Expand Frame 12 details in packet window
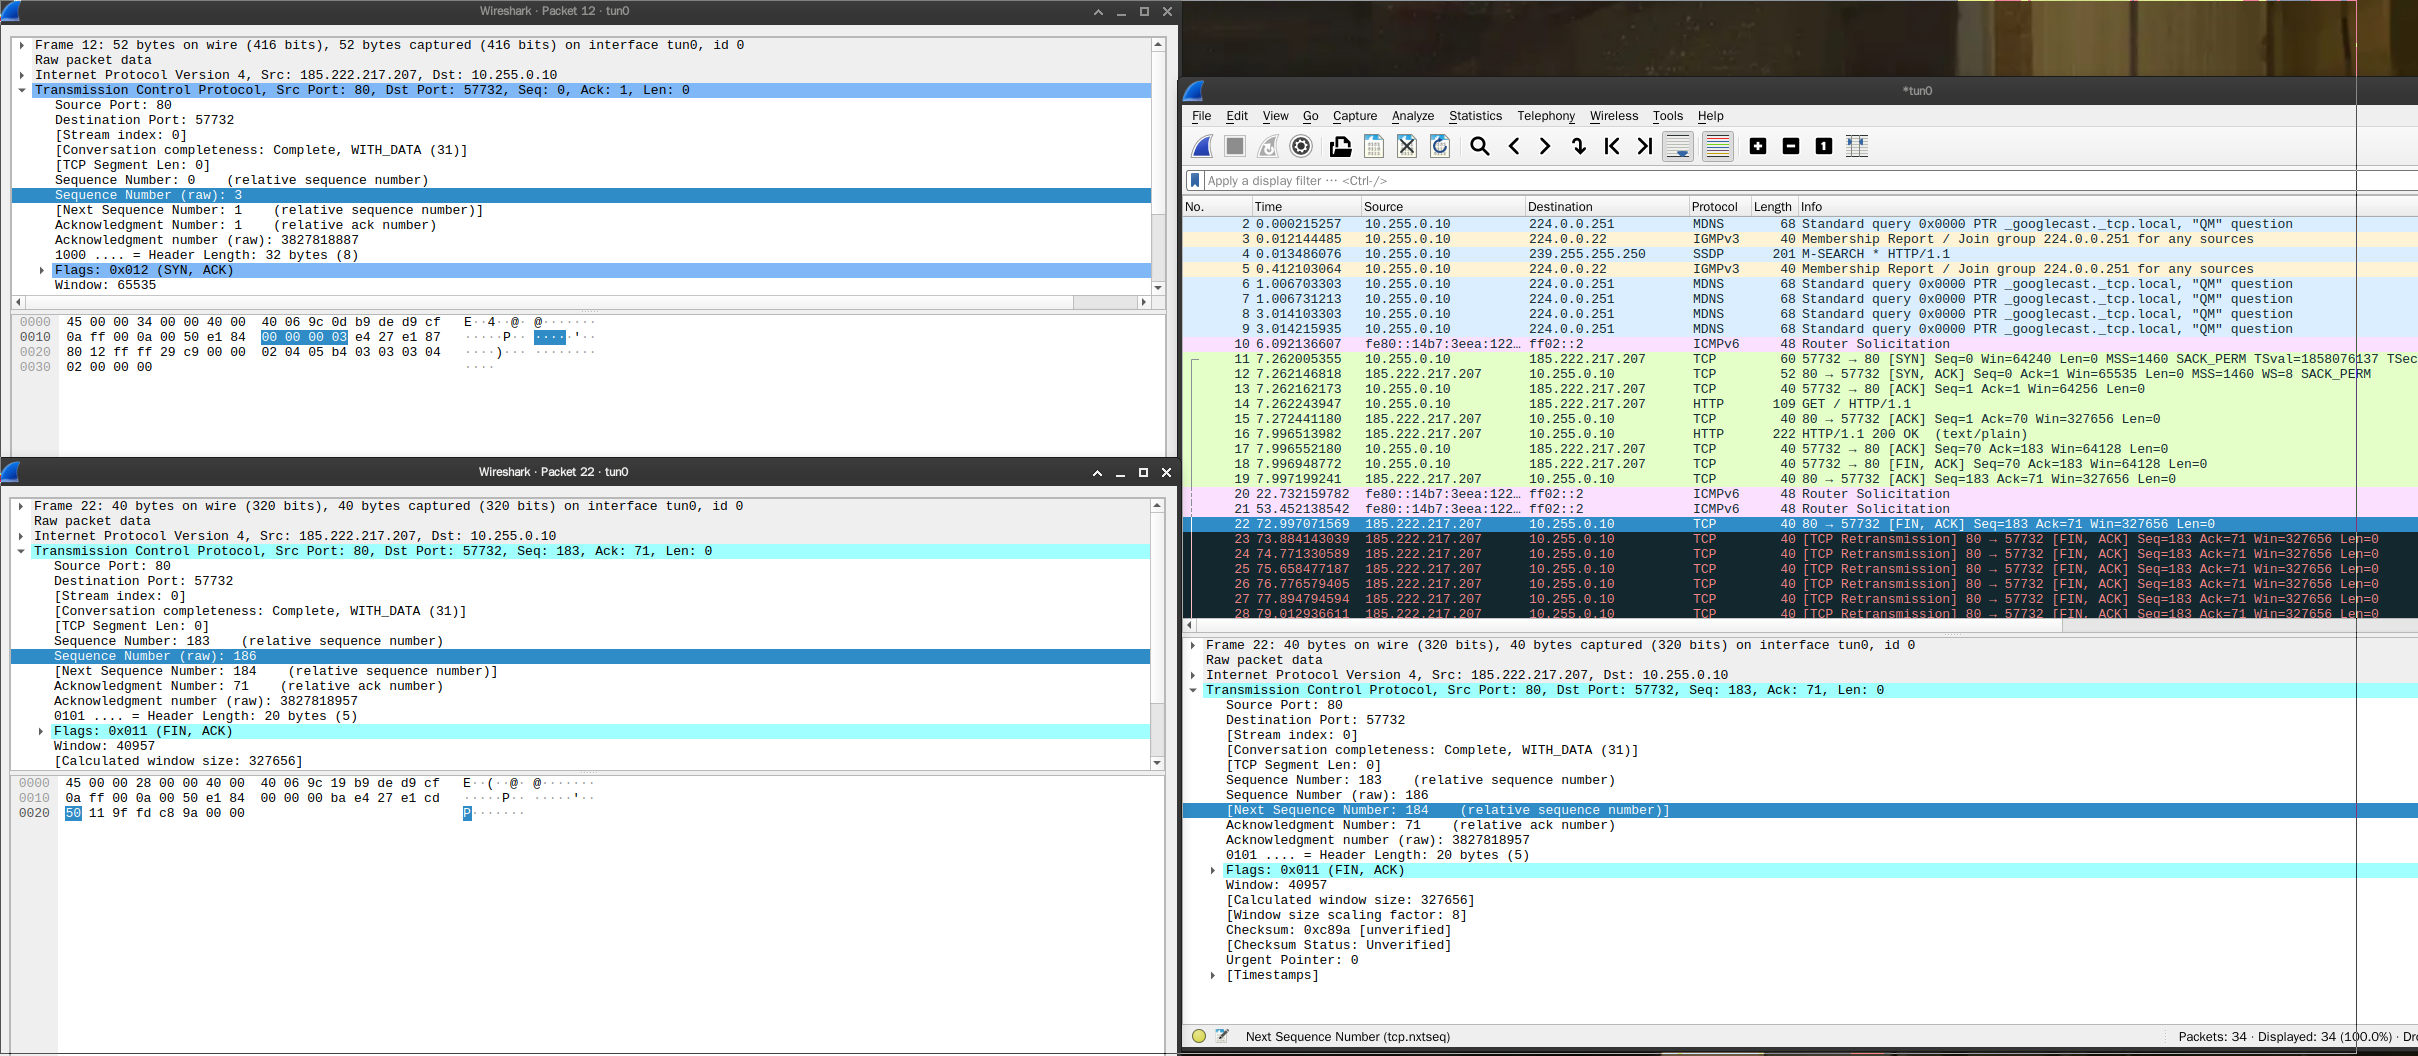This screenshot has width=2418, height=1056. click(22, 45)
